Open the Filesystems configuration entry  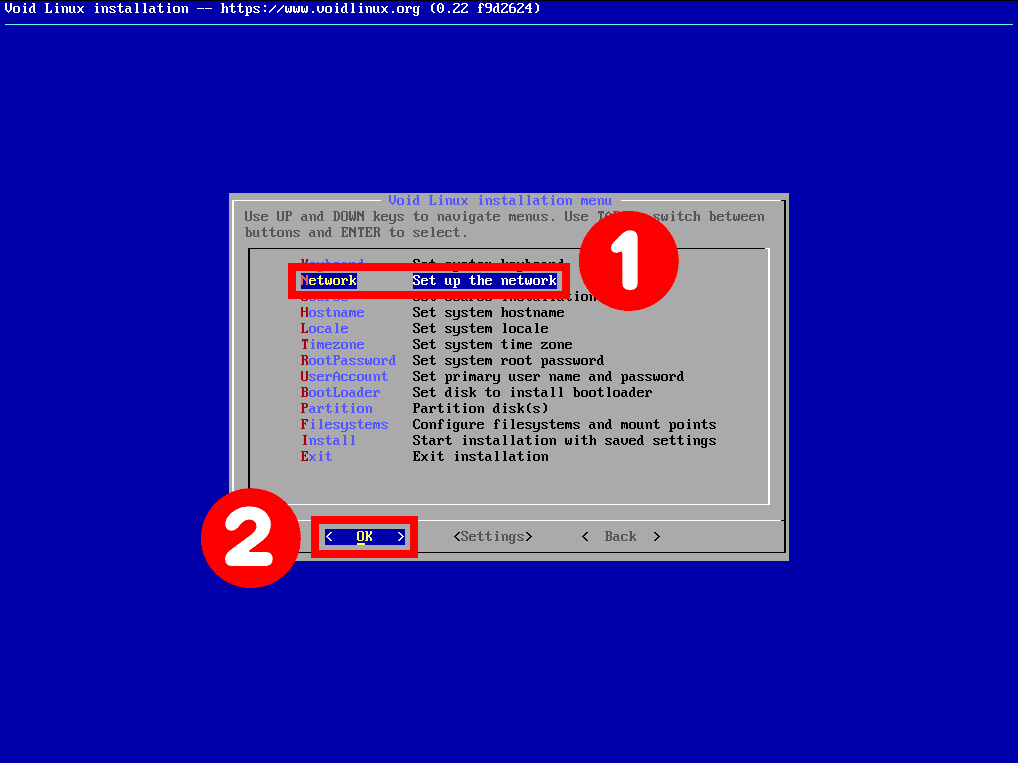[344, 425]
